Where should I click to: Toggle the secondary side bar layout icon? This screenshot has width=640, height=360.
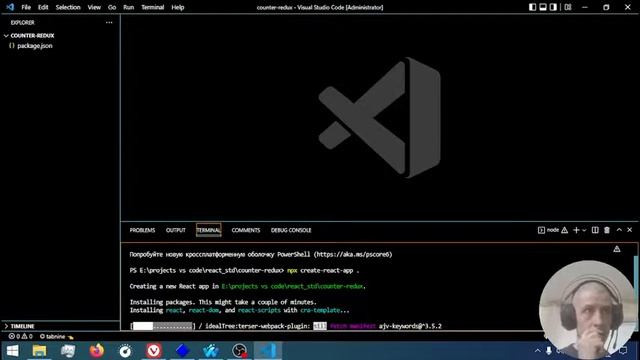553,7
